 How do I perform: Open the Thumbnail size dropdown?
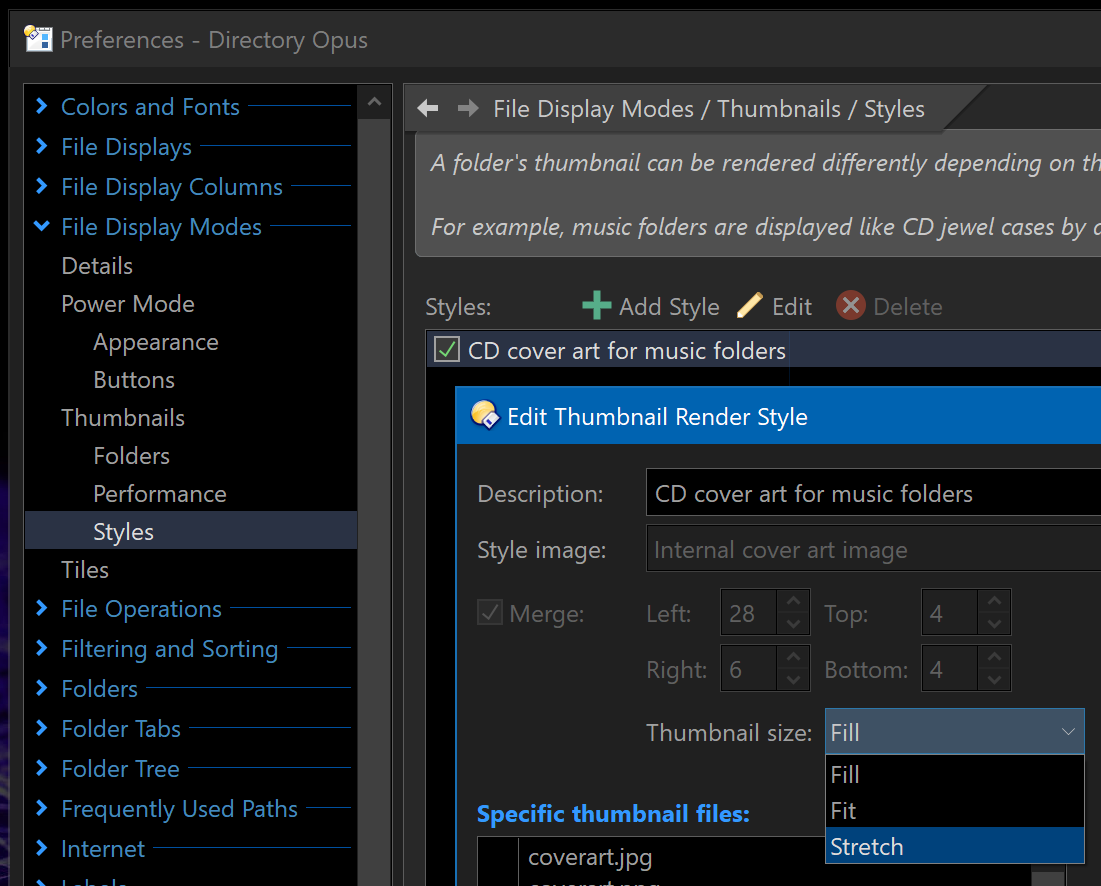click(x=954, y=732)
